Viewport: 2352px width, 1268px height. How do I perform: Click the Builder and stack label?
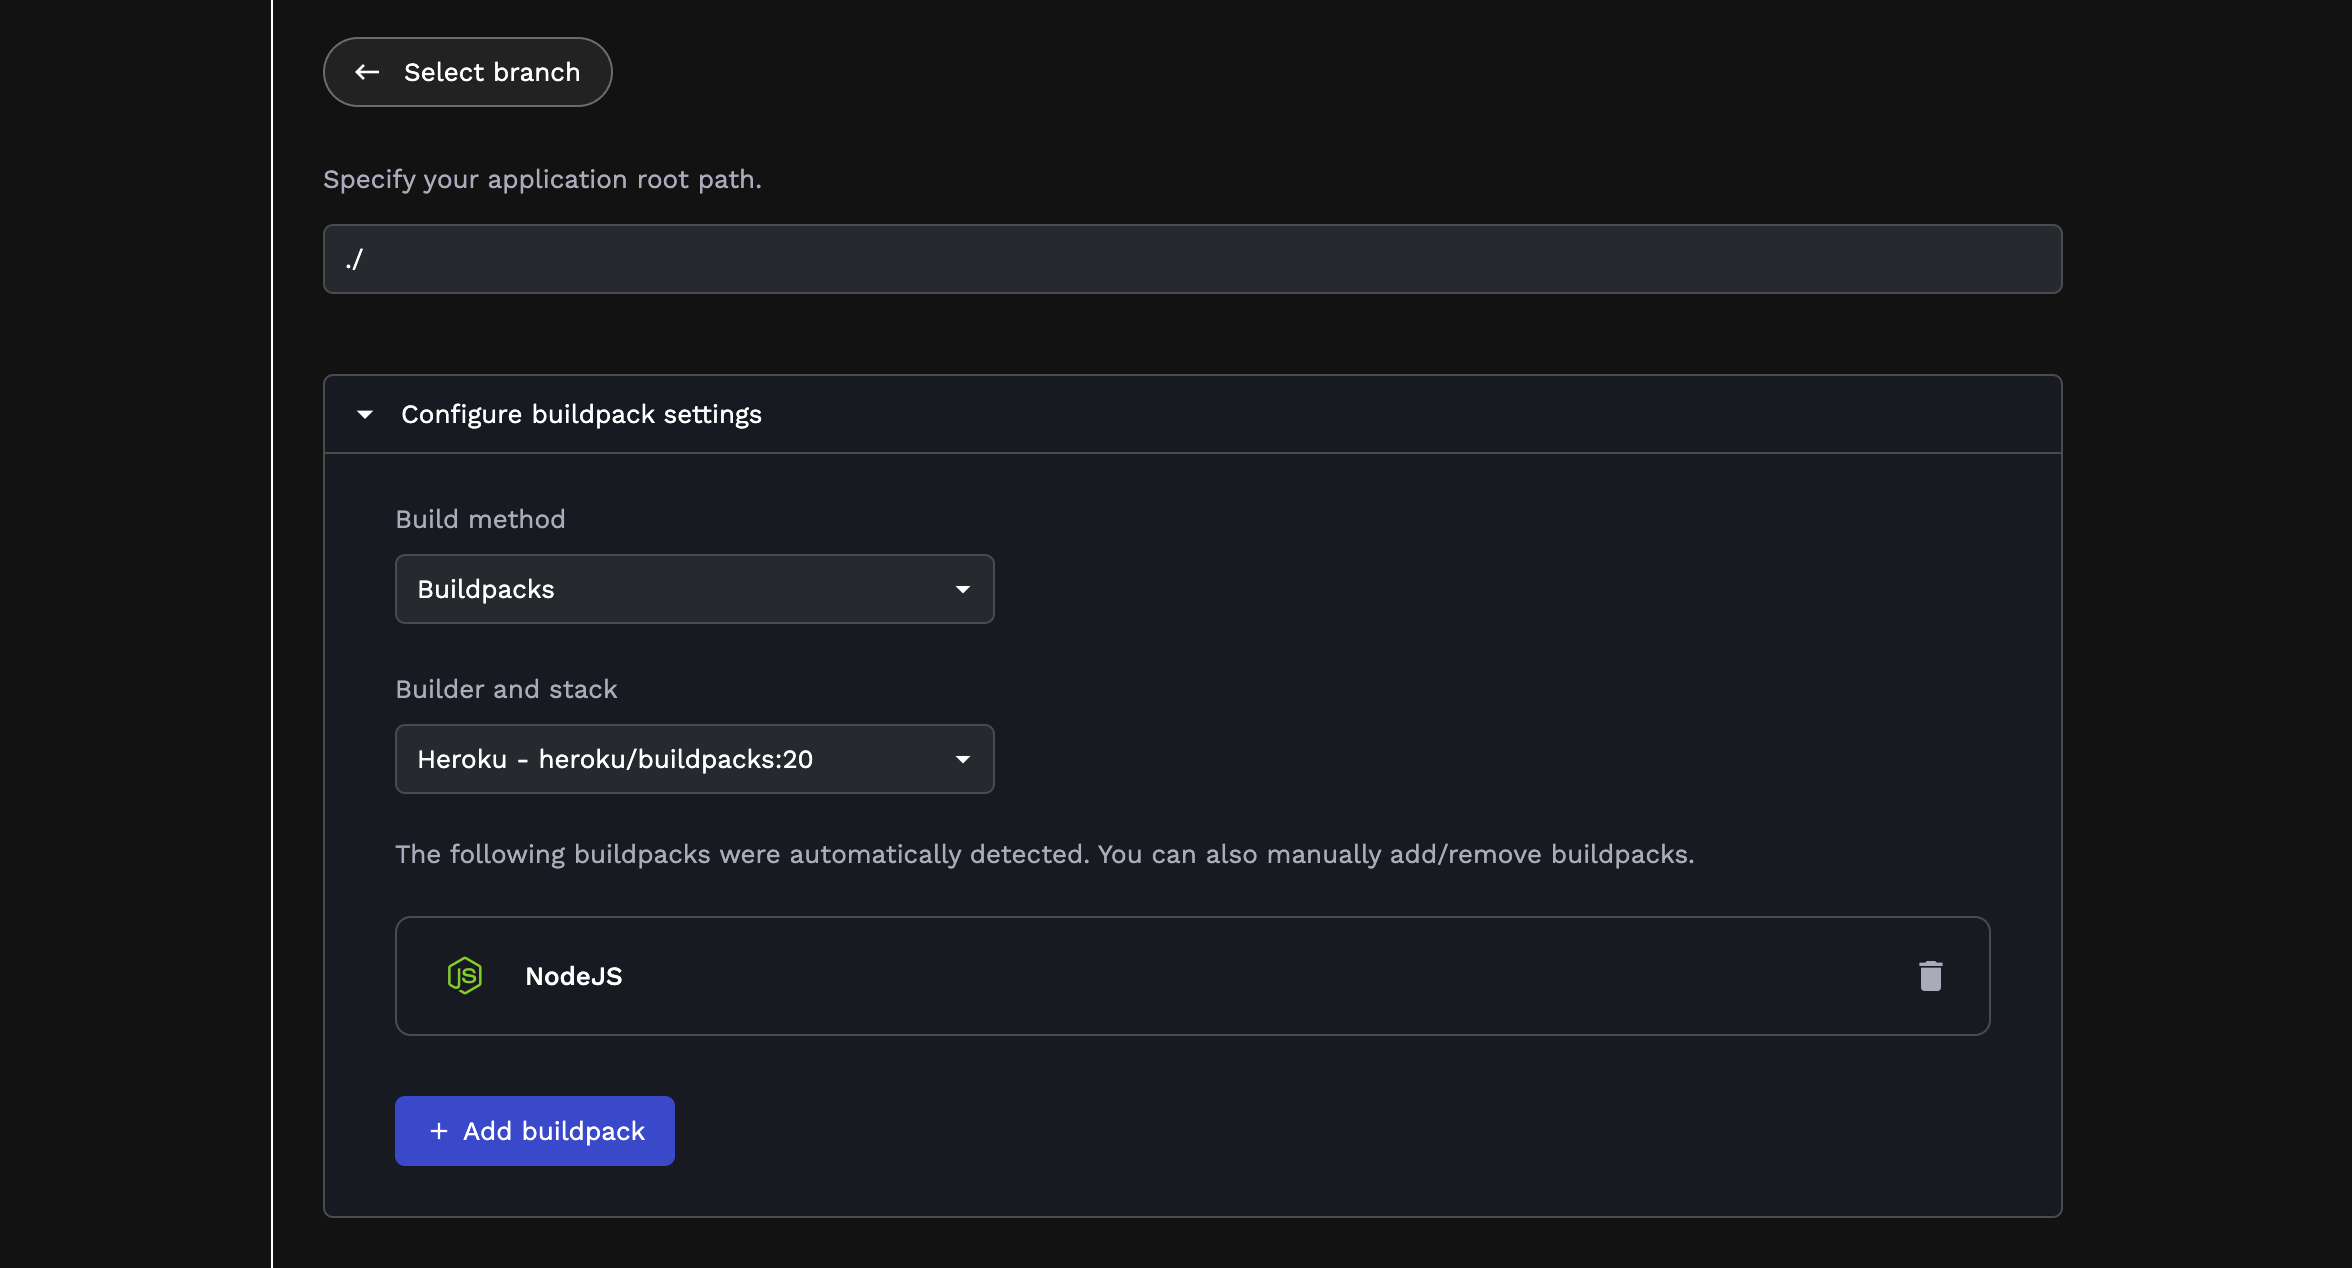point(506,689)
